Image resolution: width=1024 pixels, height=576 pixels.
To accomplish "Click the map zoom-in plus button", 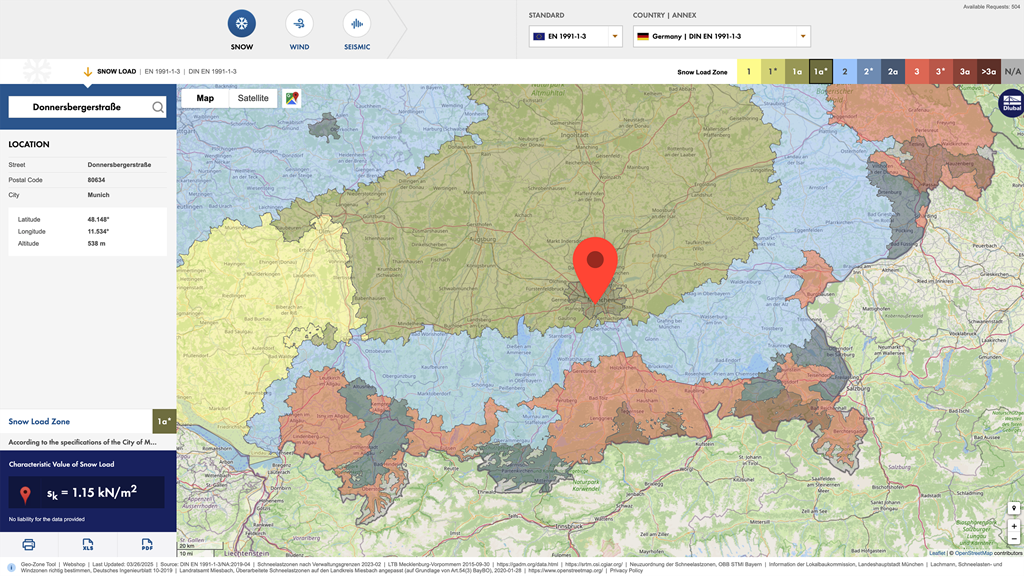I will pos(1014,524).
